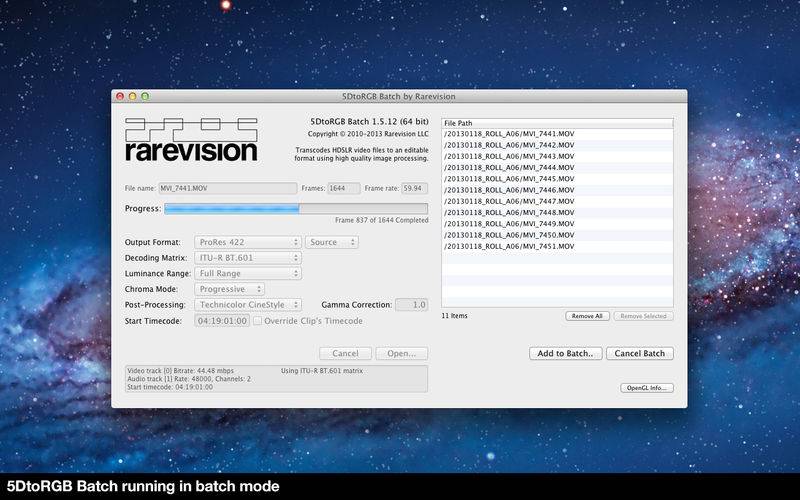Open Post-Processing Technicolor CineStyle dropdown
Image resolution: width=800 pixels, height=500 pixels.
tap(248, 305)
